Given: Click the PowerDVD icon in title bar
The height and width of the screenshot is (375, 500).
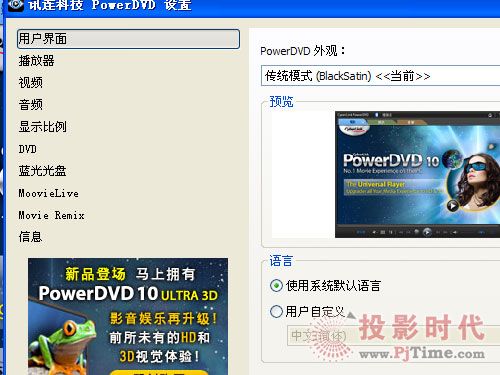Looking at the screenshot, I should pos(16,5).
